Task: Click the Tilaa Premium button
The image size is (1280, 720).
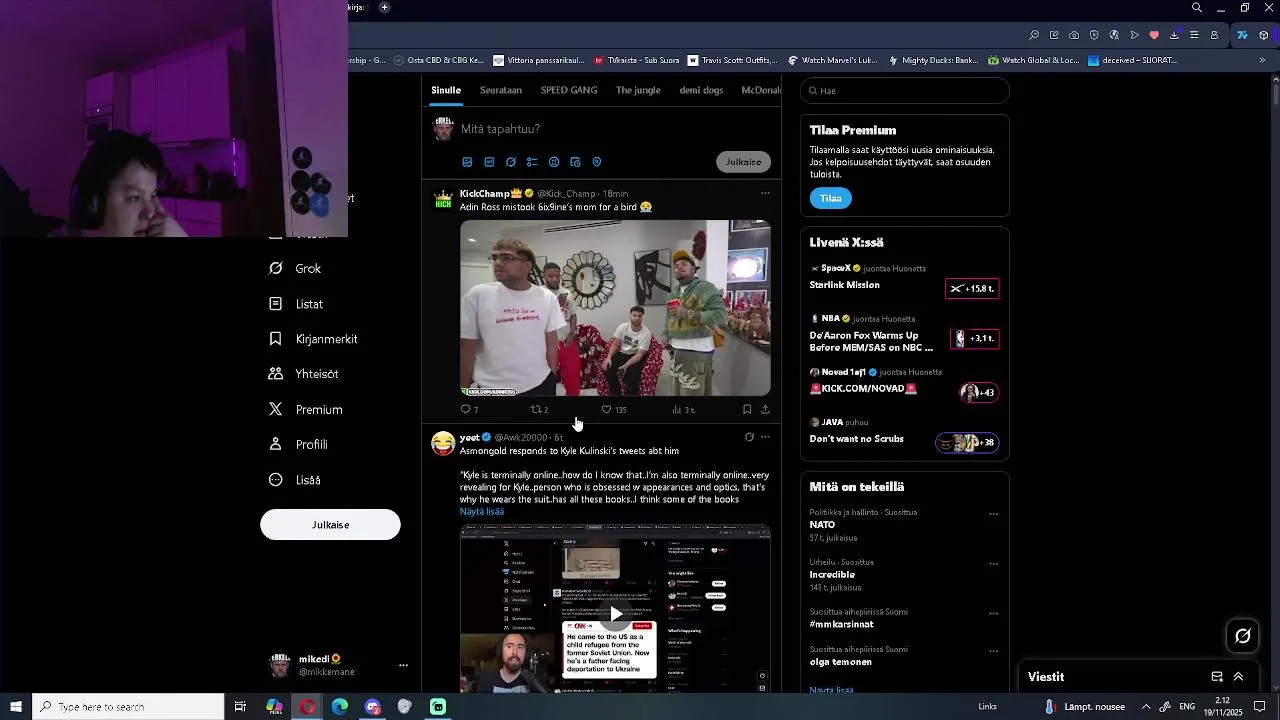Action: [831, 198]
